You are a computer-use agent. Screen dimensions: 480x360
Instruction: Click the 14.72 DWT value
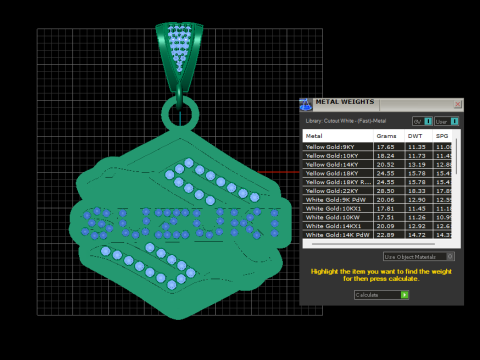(417, 235)
